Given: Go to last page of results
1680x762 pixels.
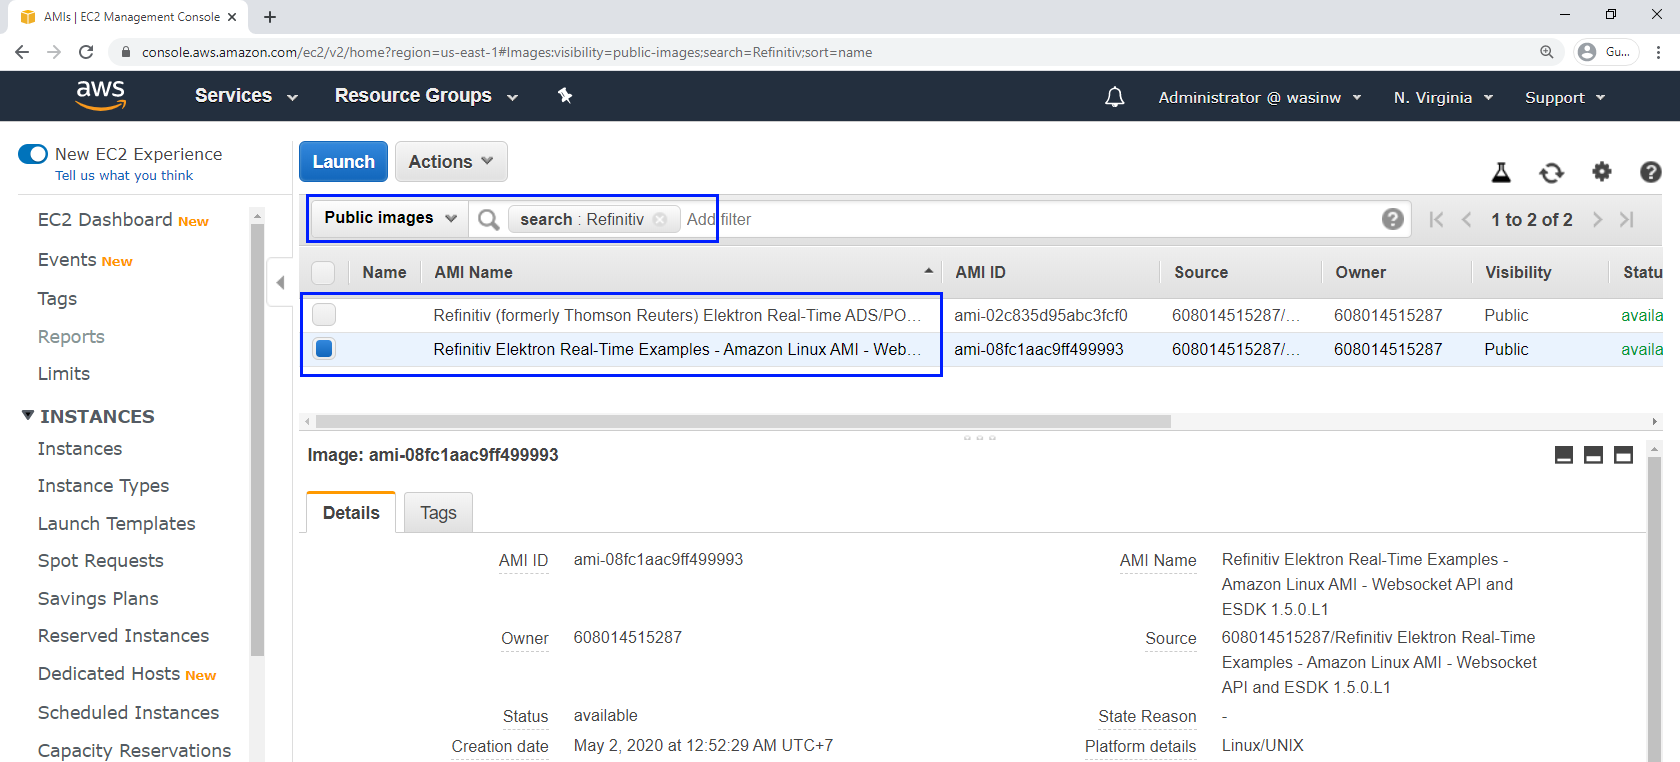Looking at the screenshot, I should pos(1627,219).
